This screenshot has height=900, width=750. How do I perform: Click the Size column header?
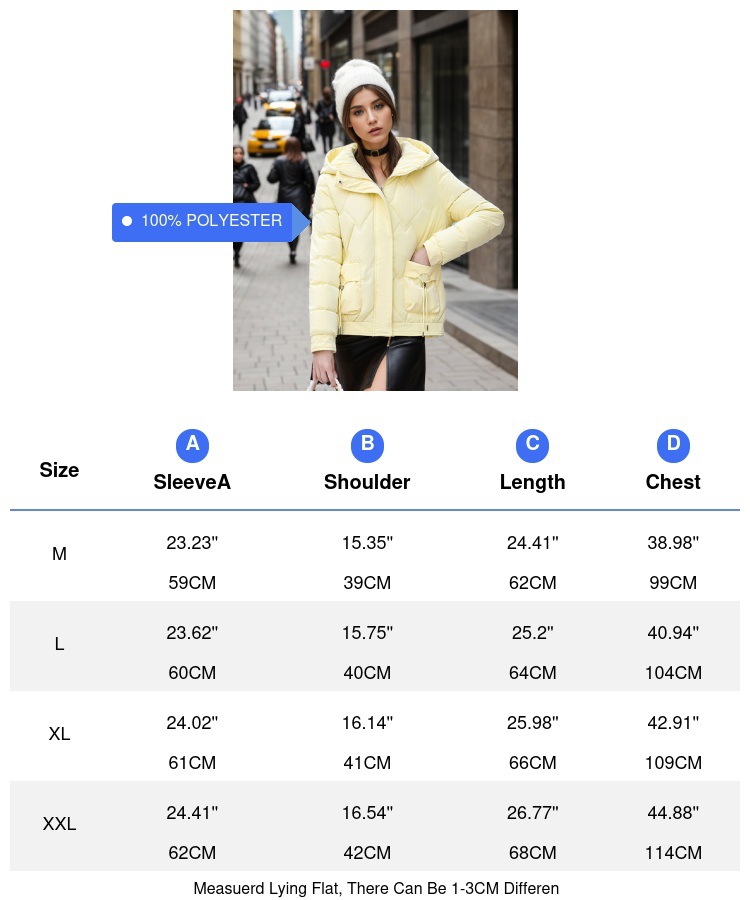coord(59,470)
